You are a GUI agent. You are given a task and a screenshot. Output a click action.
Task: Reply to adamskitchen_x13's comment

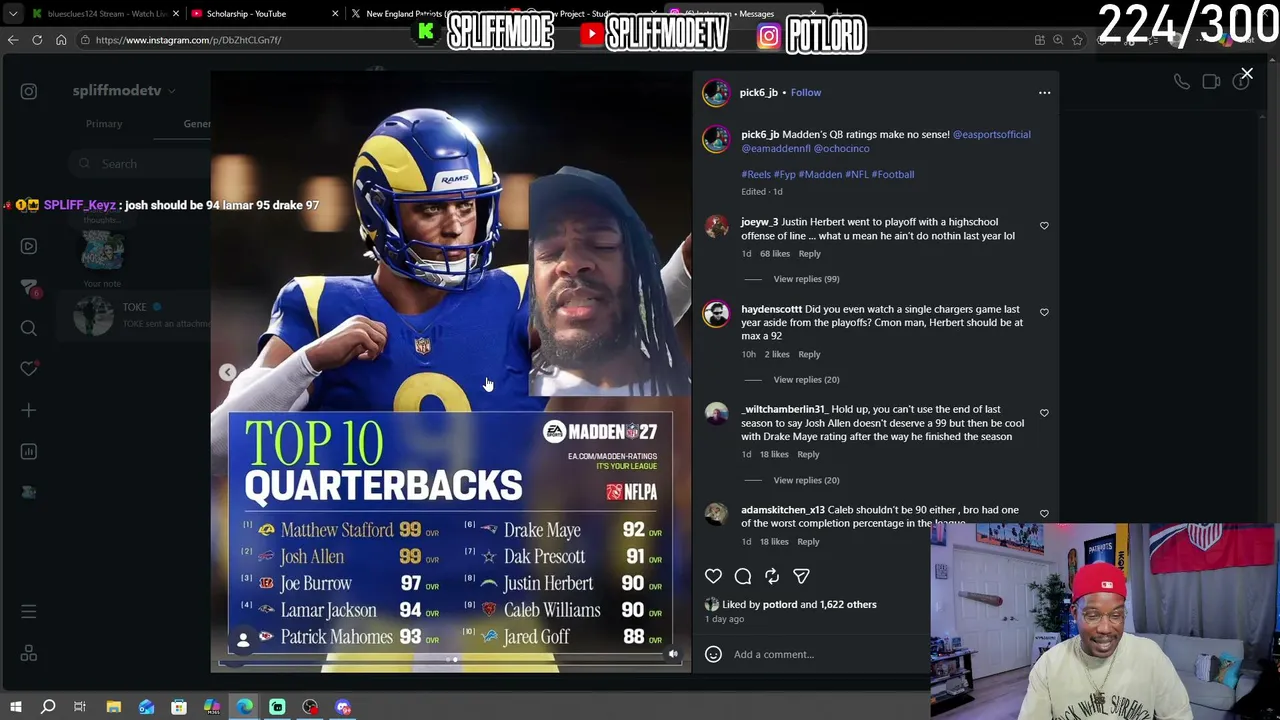coord(808,542)
